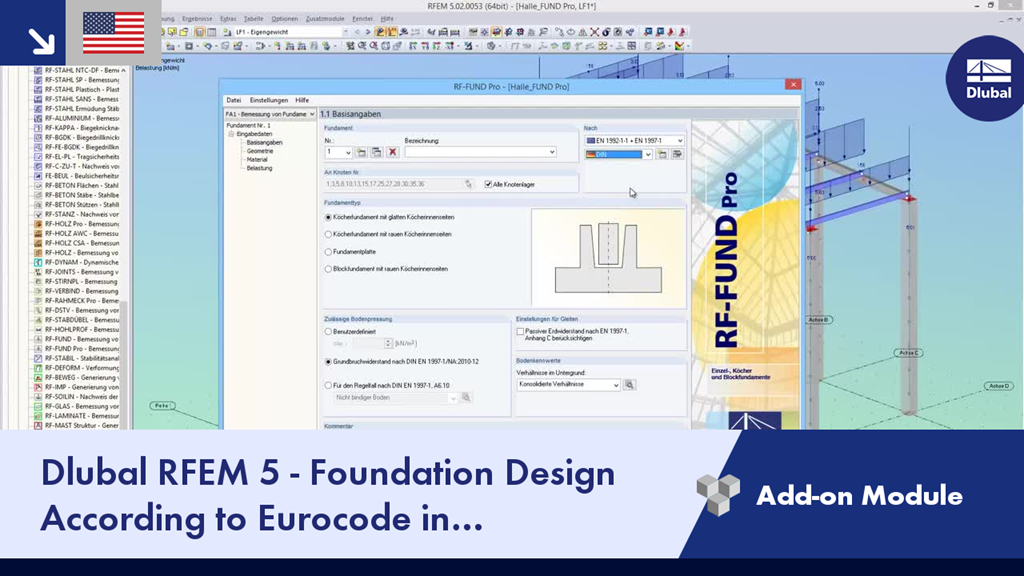Open RF-FUND - Bemessung module entry
Screen dimensions: 1024x576
pos(81,339)
